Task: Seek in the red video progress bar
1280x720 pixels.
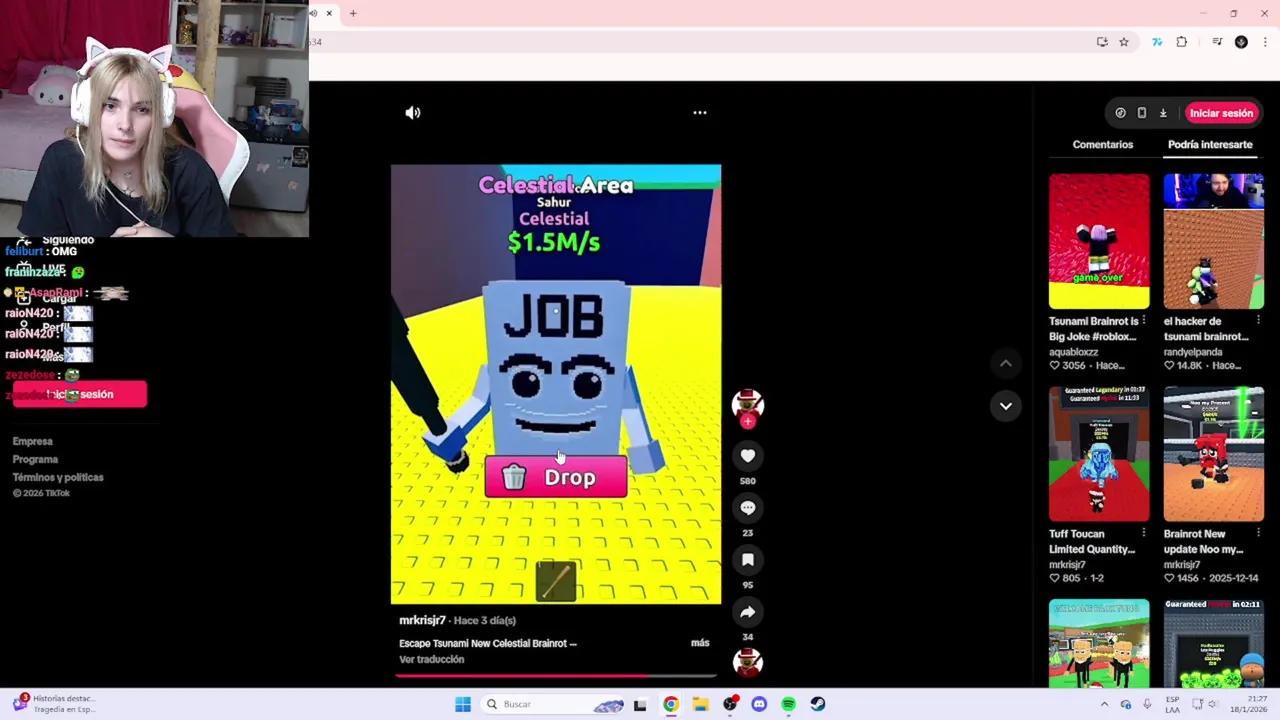Action: pos(556,676)
